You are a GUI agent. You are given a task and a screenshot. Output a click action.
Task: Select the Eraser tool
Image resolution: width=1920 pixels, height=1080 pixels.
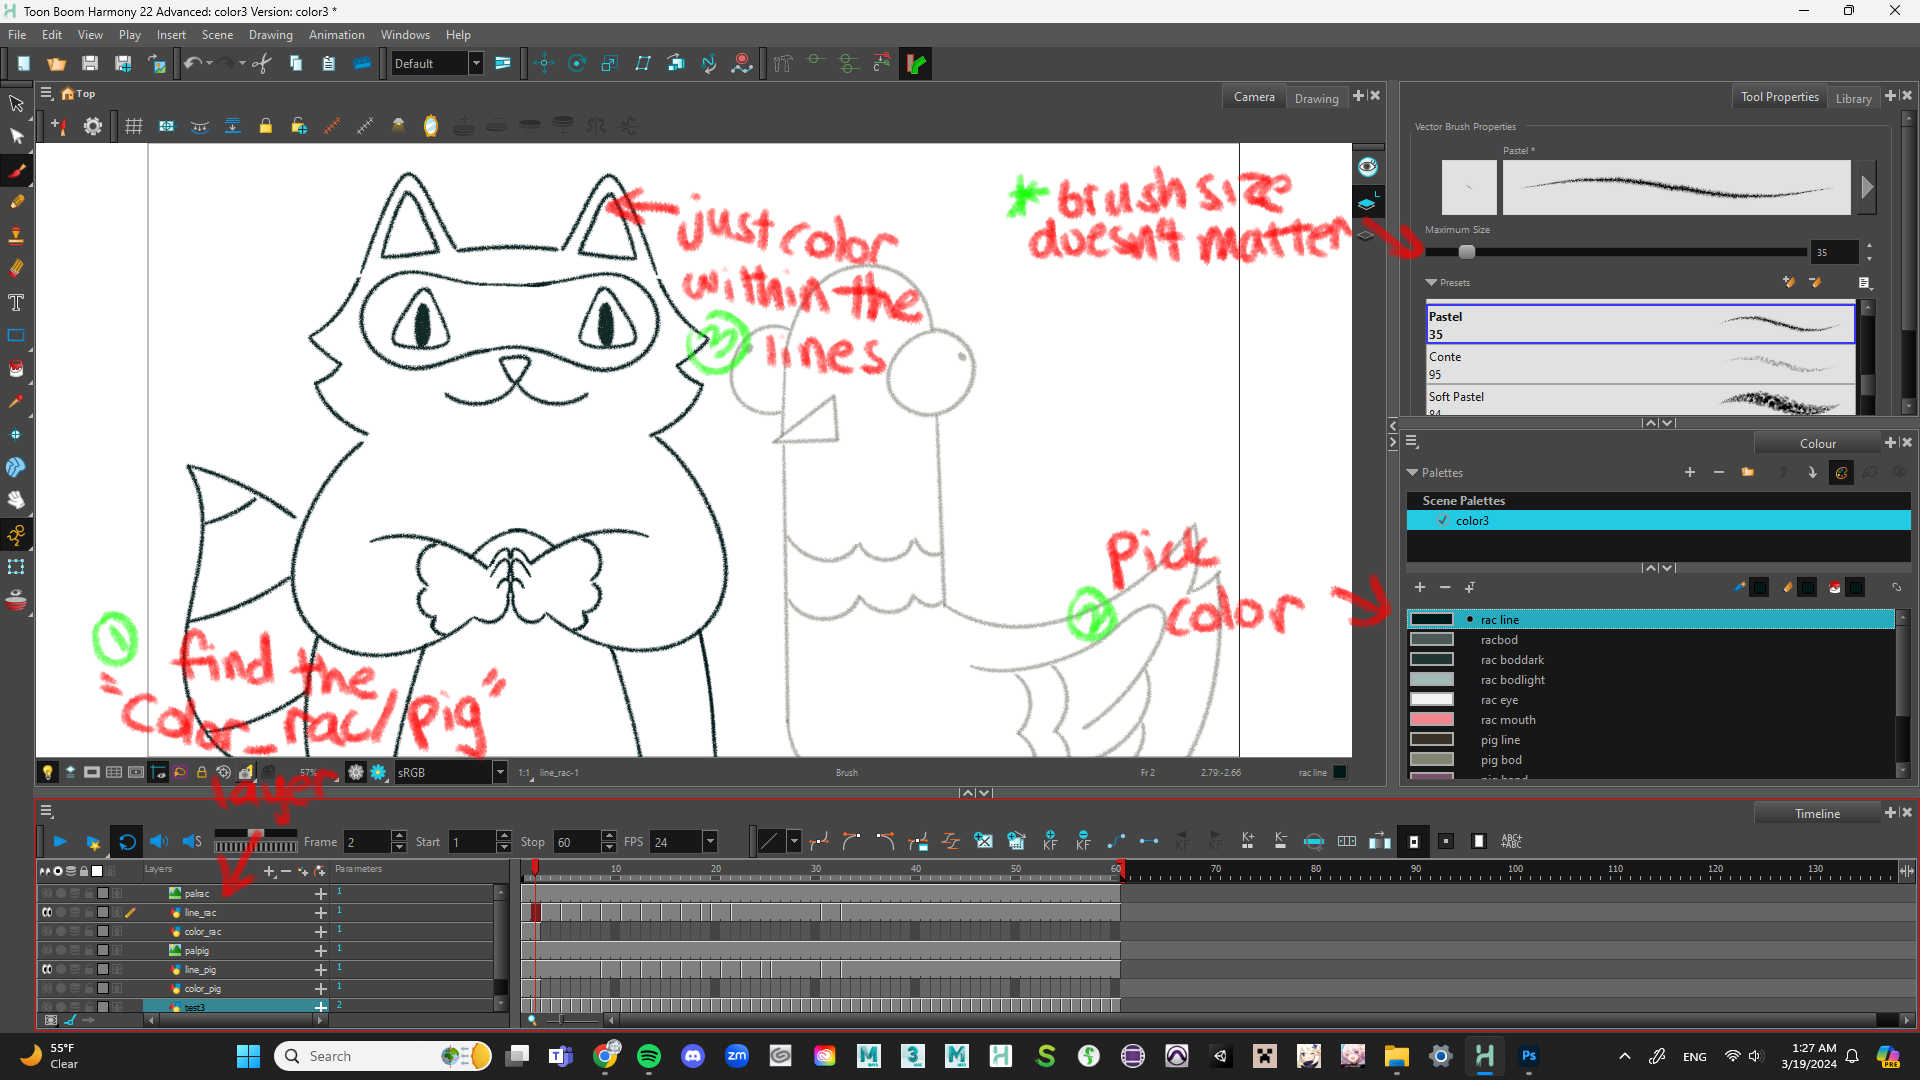point(16,268)
